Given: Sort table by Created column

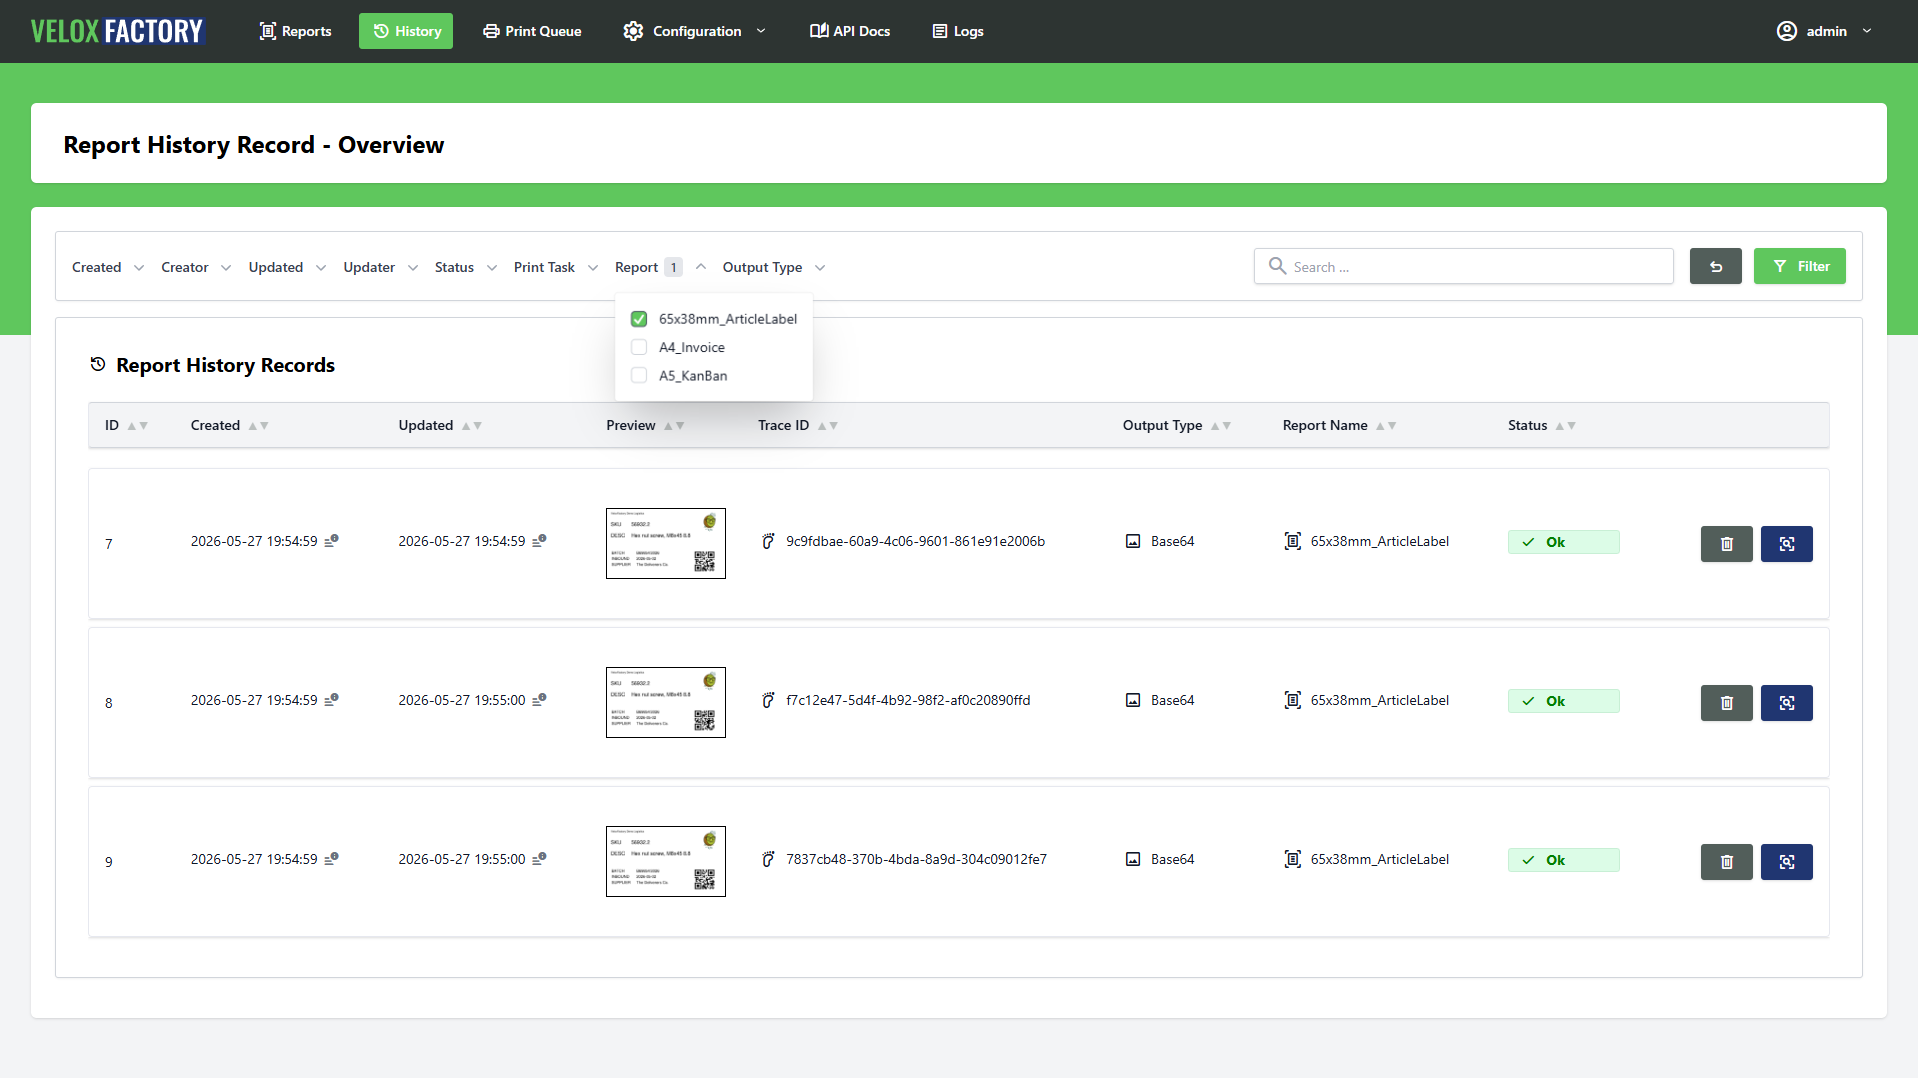Looking at the screenshot, I should pos(229,425).
